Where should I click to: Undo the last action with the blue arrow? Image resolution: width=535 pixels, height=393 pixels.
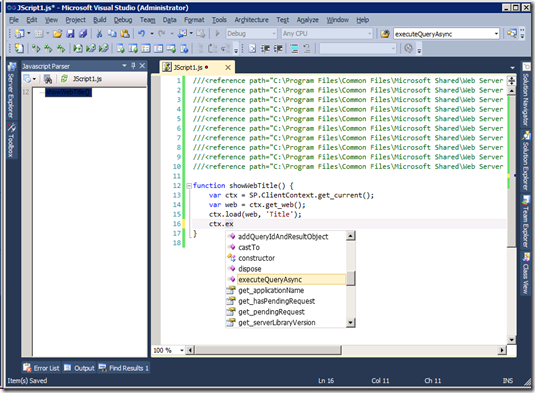tap(141, 33)
